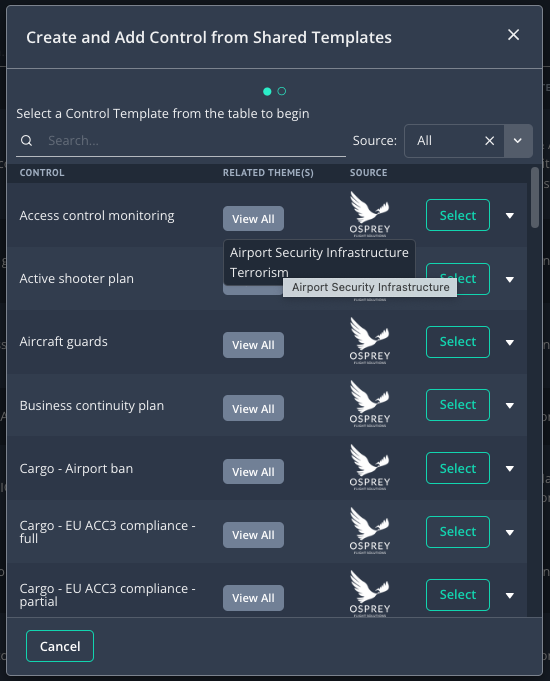Click Osprey logo in Cargo - Airport ban row
The height and width of the screenshot is (681, 550).
pos(370,467)
